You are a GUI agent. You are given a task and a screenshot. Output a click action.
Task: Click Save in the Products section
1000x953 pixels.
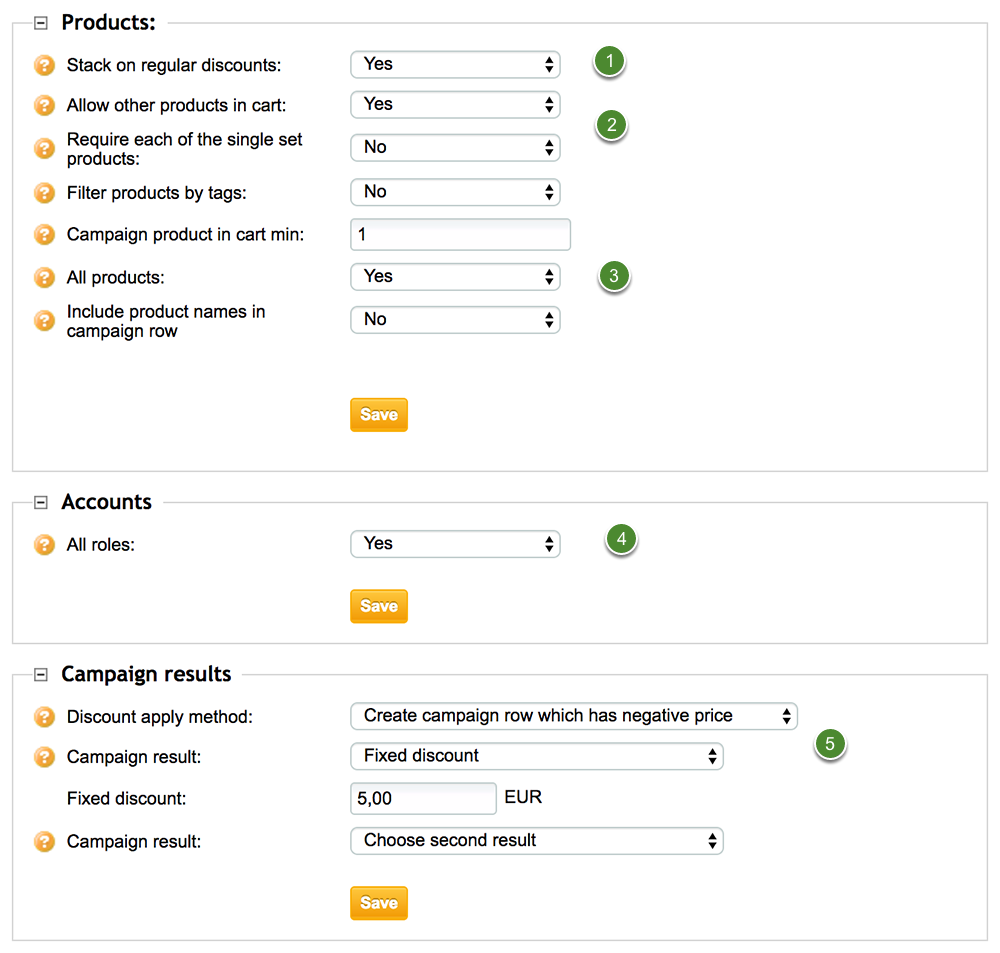pyautogui.click(x=378, y=414)
